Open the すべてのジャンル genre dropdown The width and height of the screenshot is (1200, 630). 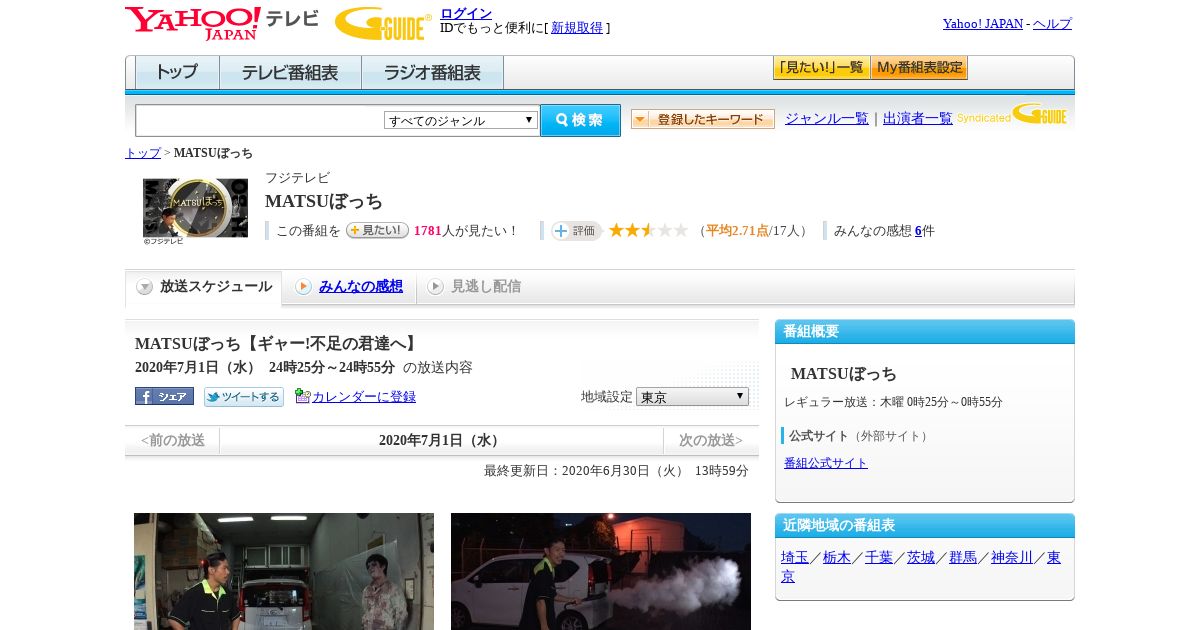pyautogui.click(x=461, y=120)
